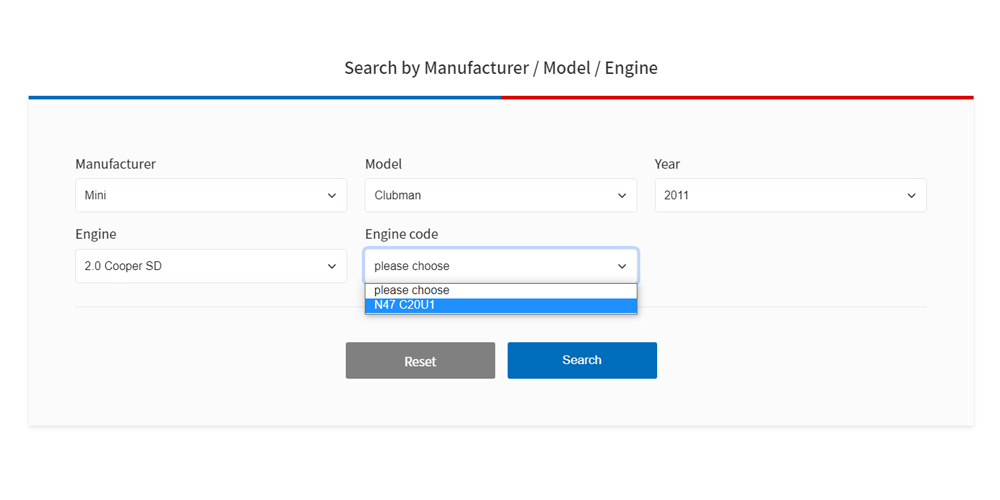The width and height of the screenshot is (1000, 500).
Task: Open the Engine dropdown showing 2.0 Cooper SD
Action: [211, 266]
